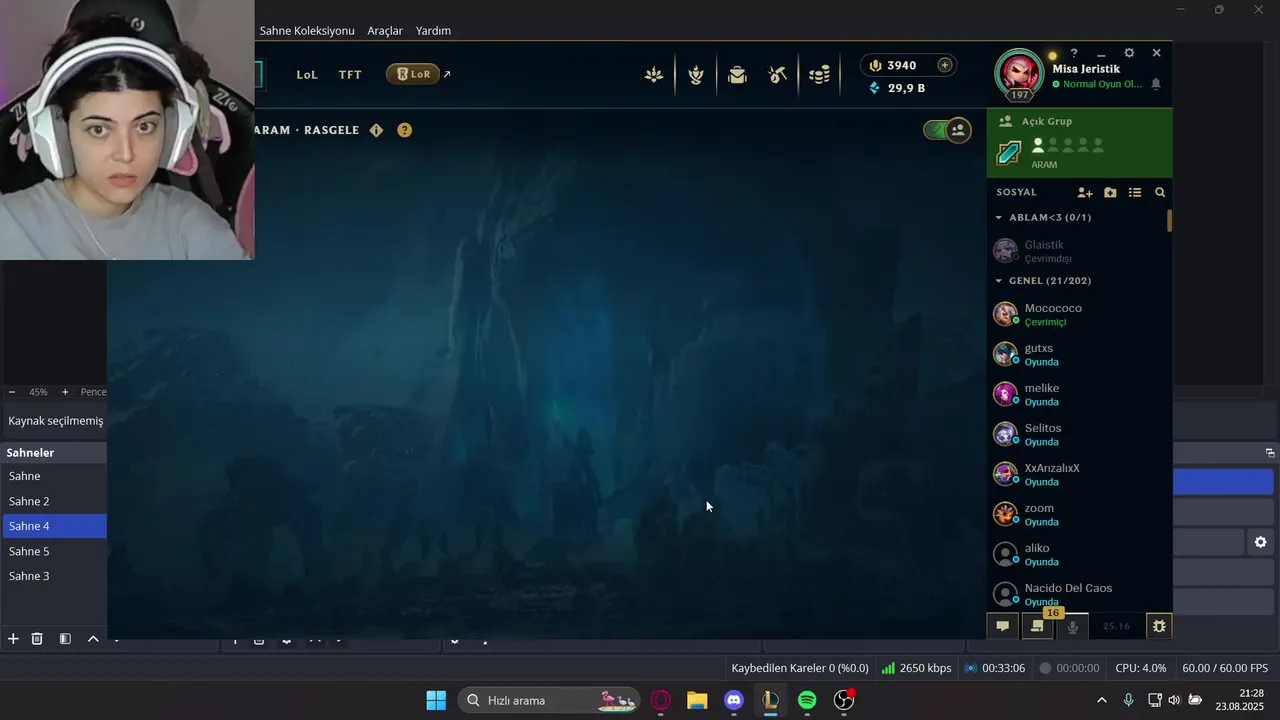Viewport: 1280px width, 720px height.
Task: Select friend aliko in the list
Action: click(1078, 554)
